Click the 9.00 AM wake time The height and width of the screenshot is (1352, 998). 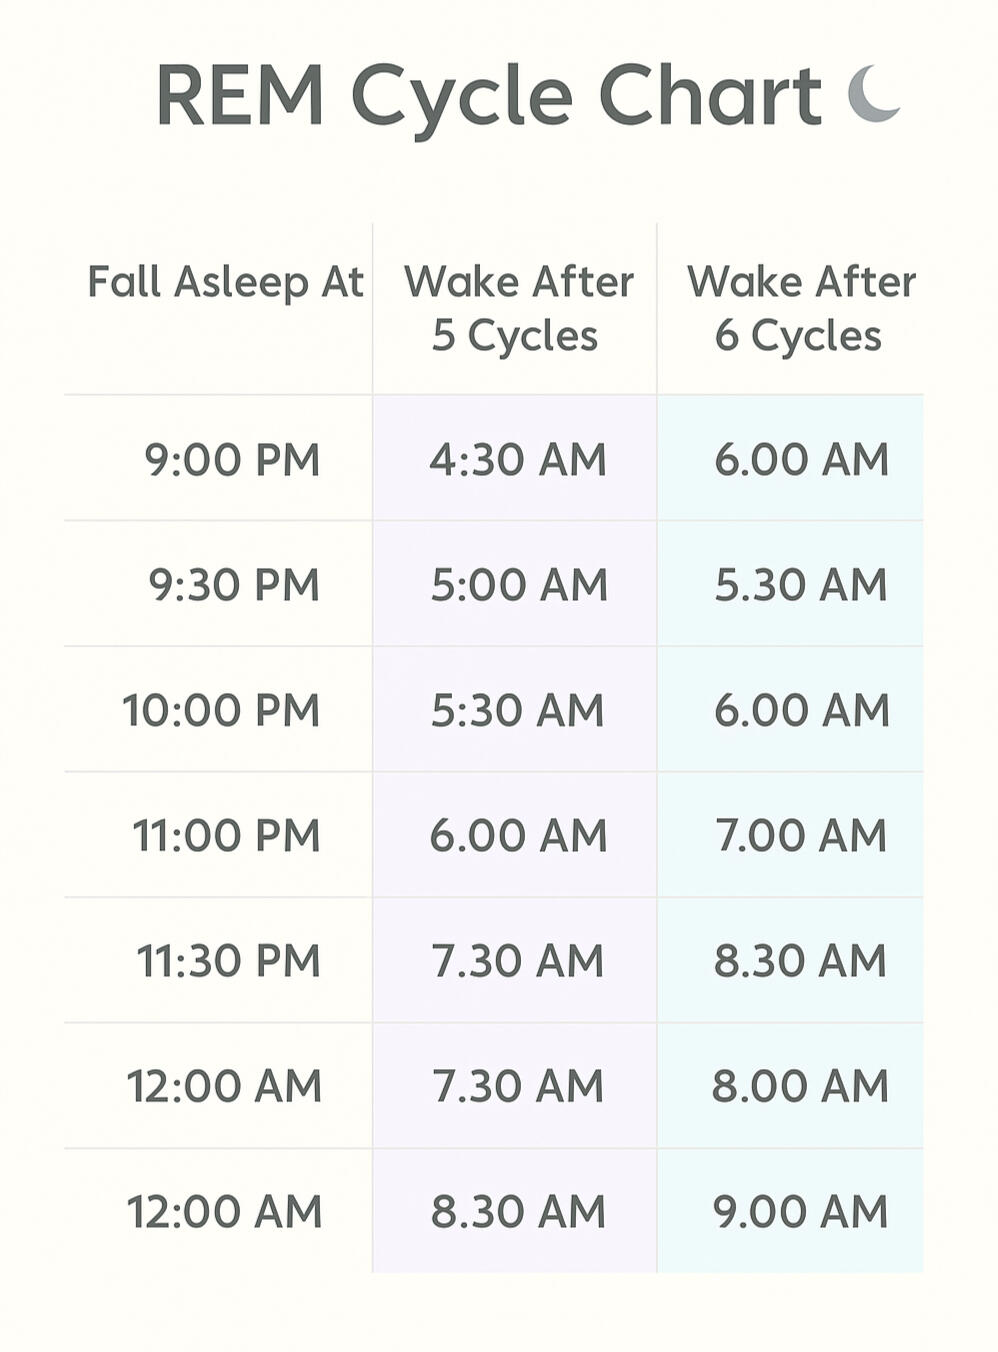(800, 1211)
